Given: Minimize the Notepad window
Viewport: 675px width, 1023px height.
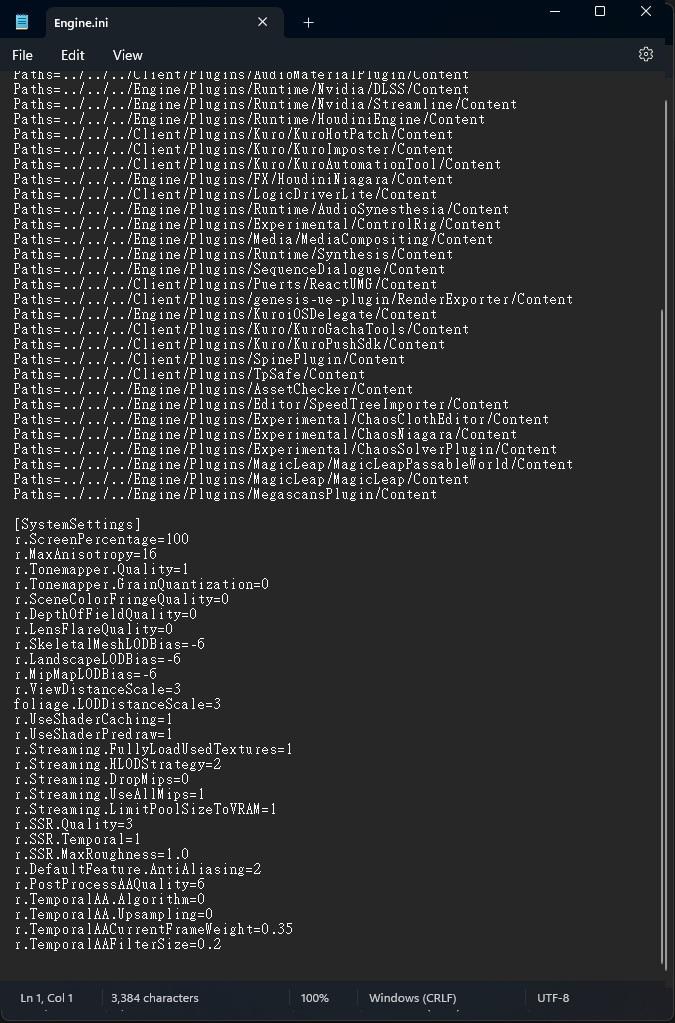Looking at the screenshot, I should pyautogui.click(x=555, y=12).
